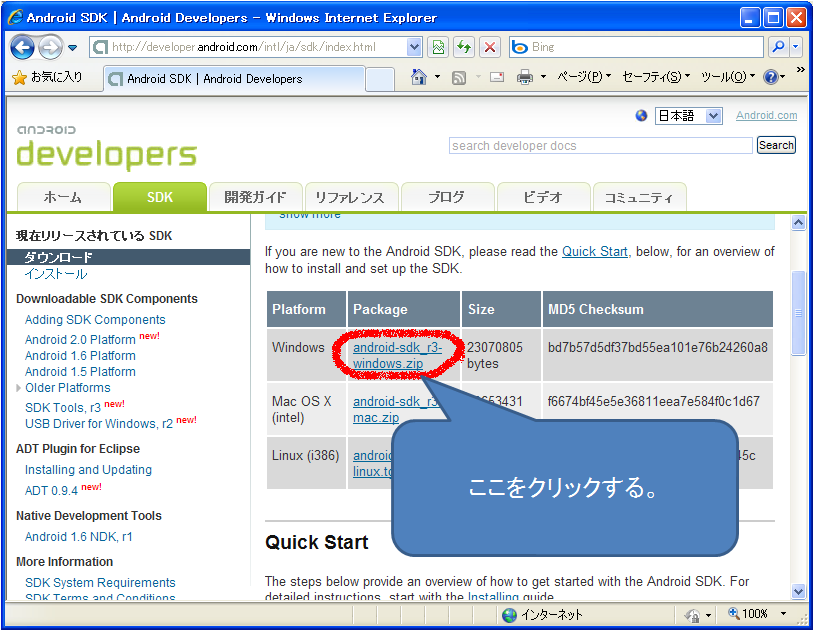Open the search provider dropdown arrow
Image resolution: width=814 pixels, height=631 pixels.
point(796,47)
